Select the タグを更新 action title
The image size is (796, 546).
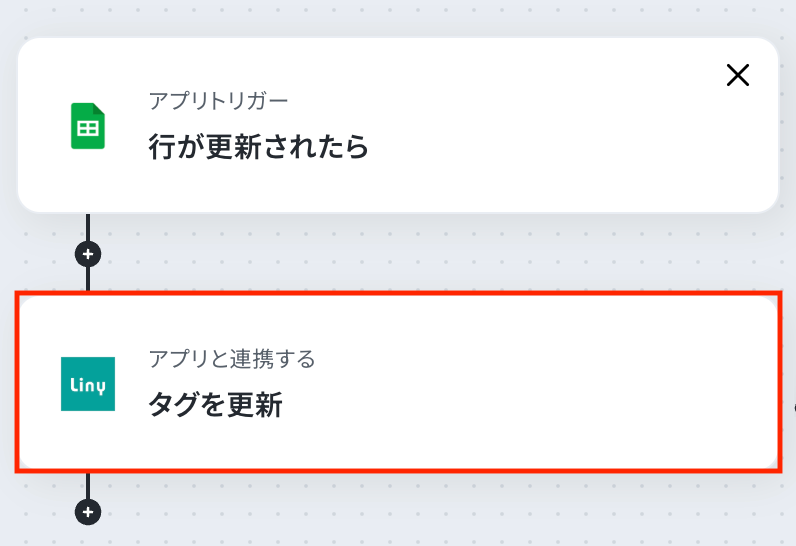[215, 405]
